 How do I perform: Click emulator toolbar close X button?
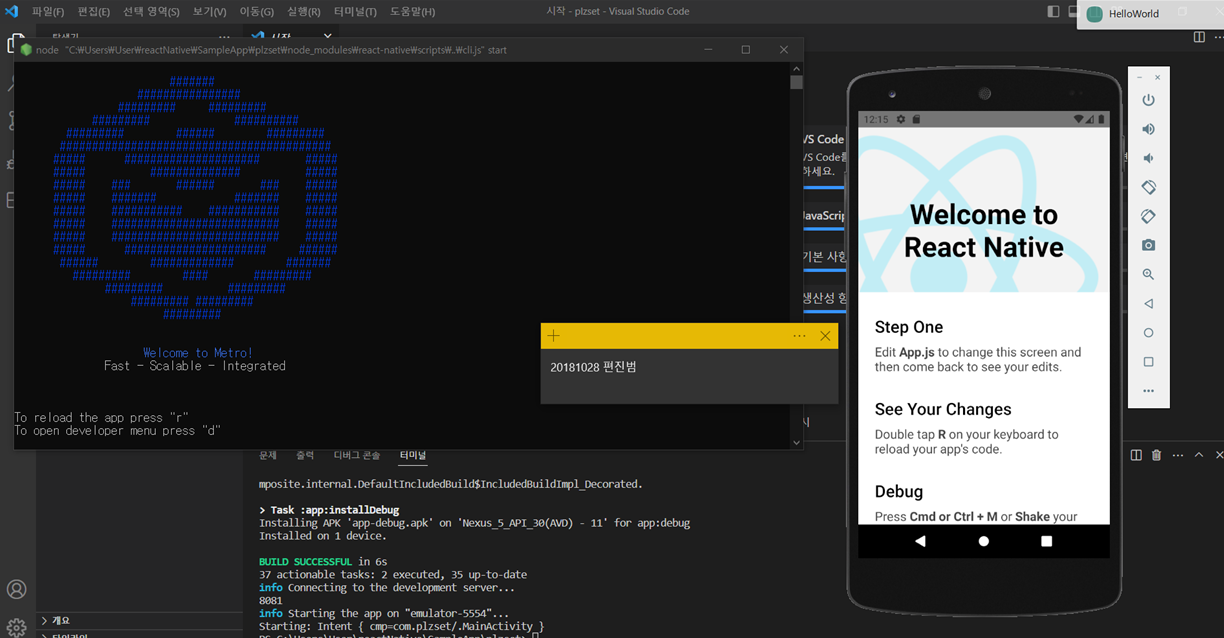1158,77
